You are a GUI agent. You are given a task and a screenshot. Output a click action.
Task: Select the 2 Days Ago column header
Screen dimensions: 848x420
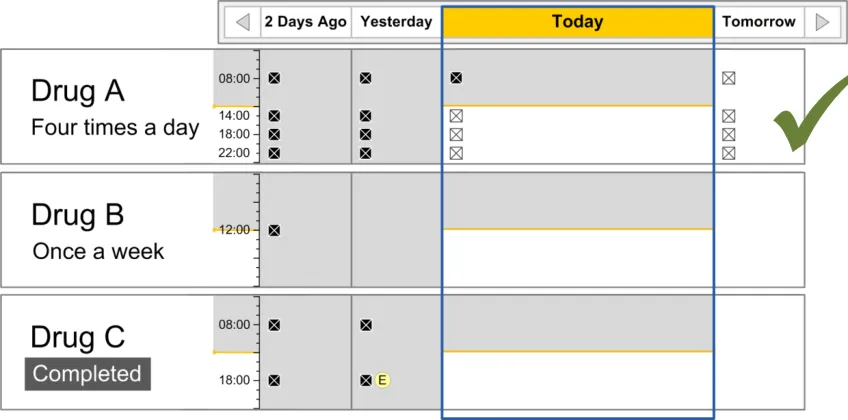click(x=305, y=22)
